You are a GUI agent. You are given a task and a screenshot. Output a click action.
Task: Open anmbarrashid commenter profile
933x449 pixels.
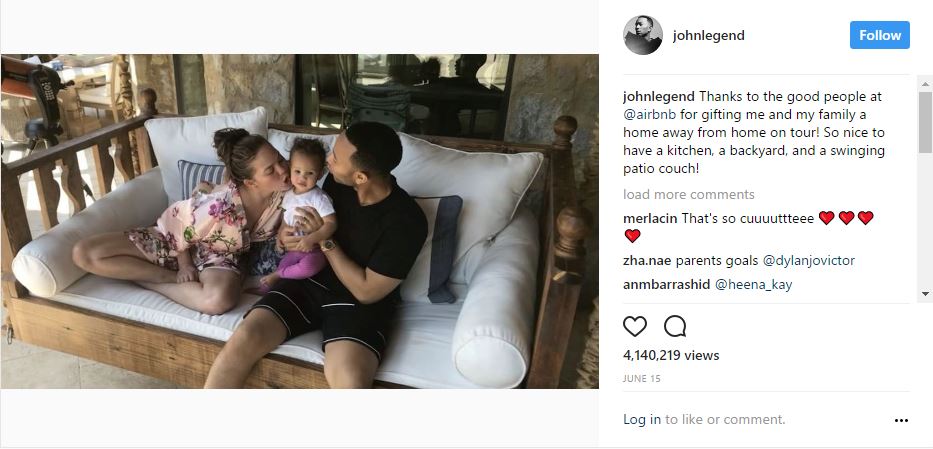point(666,284)
